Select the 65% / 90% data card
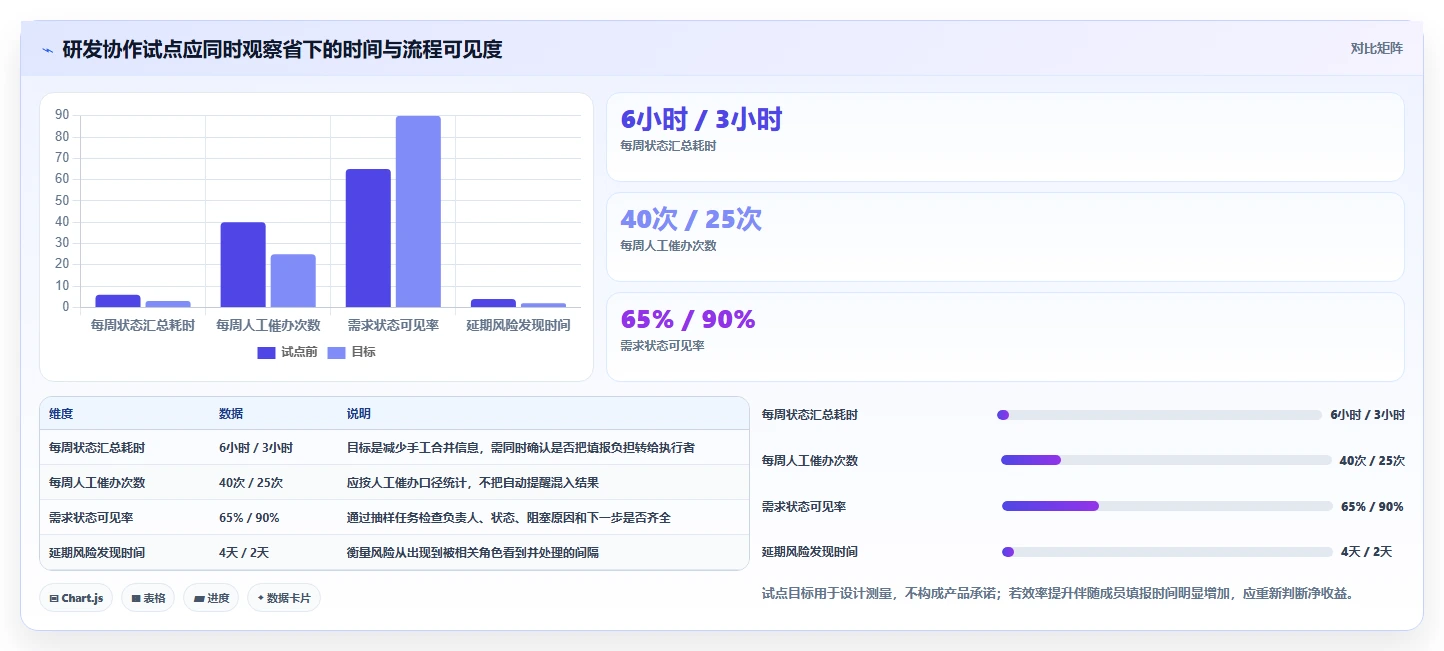 [1005, 337]
